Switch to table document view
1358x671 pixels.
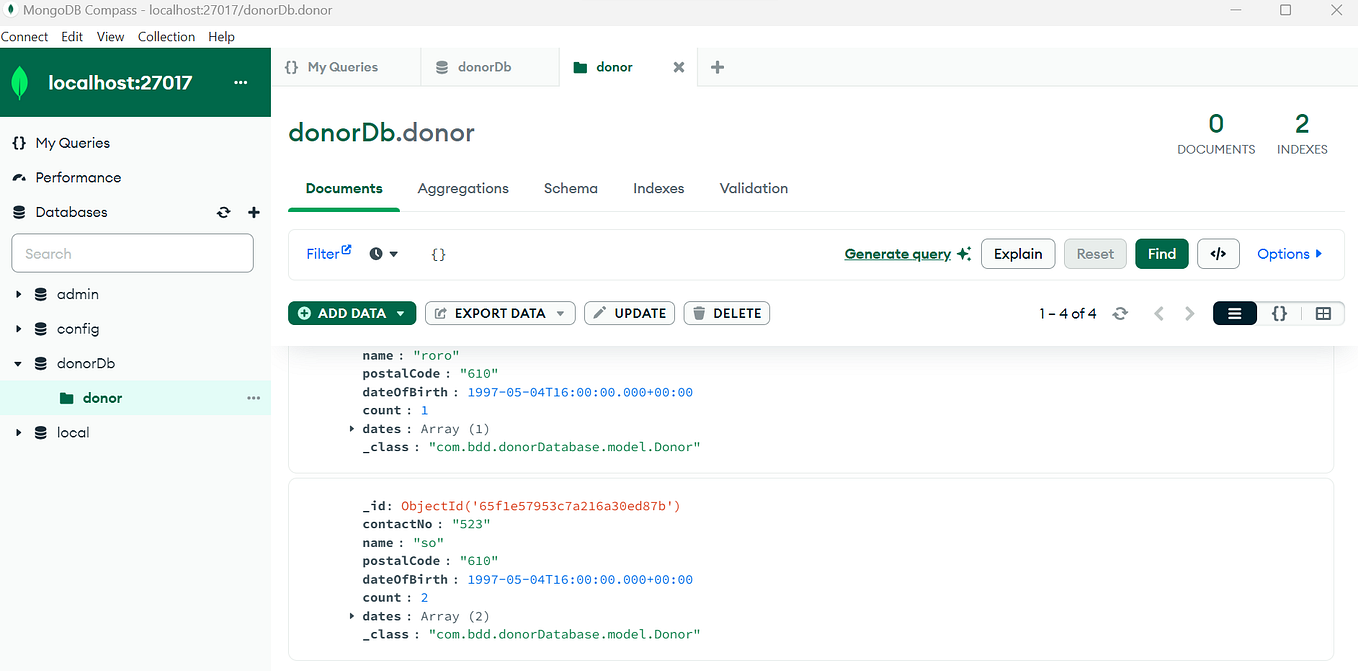(1323, 313)
